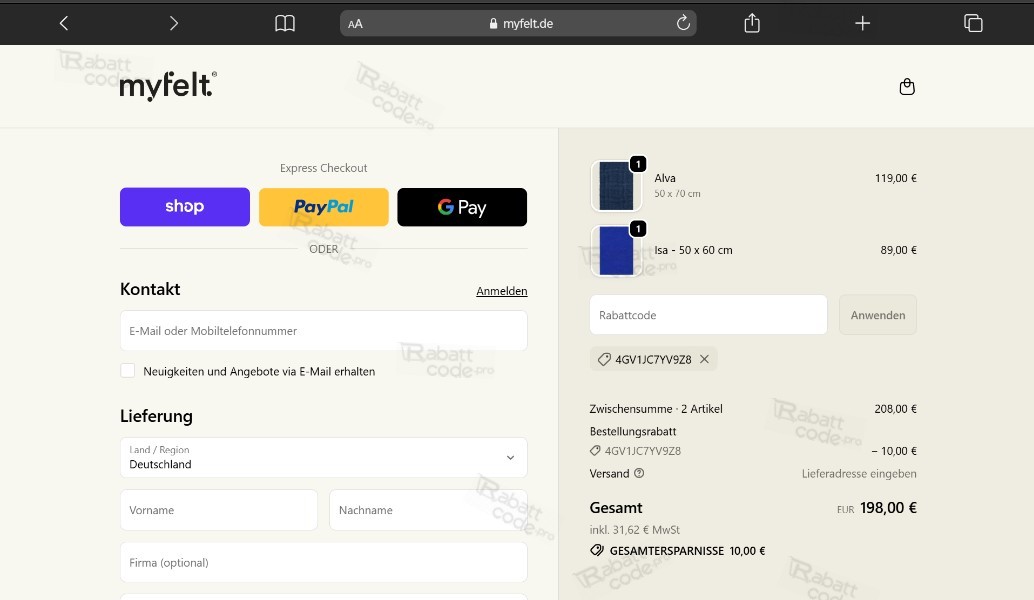The width and height of the screenshot is (1034, 600).
Task: Focus the E-Mail oder Mobiltelefonnummer field
Action: 324,331
